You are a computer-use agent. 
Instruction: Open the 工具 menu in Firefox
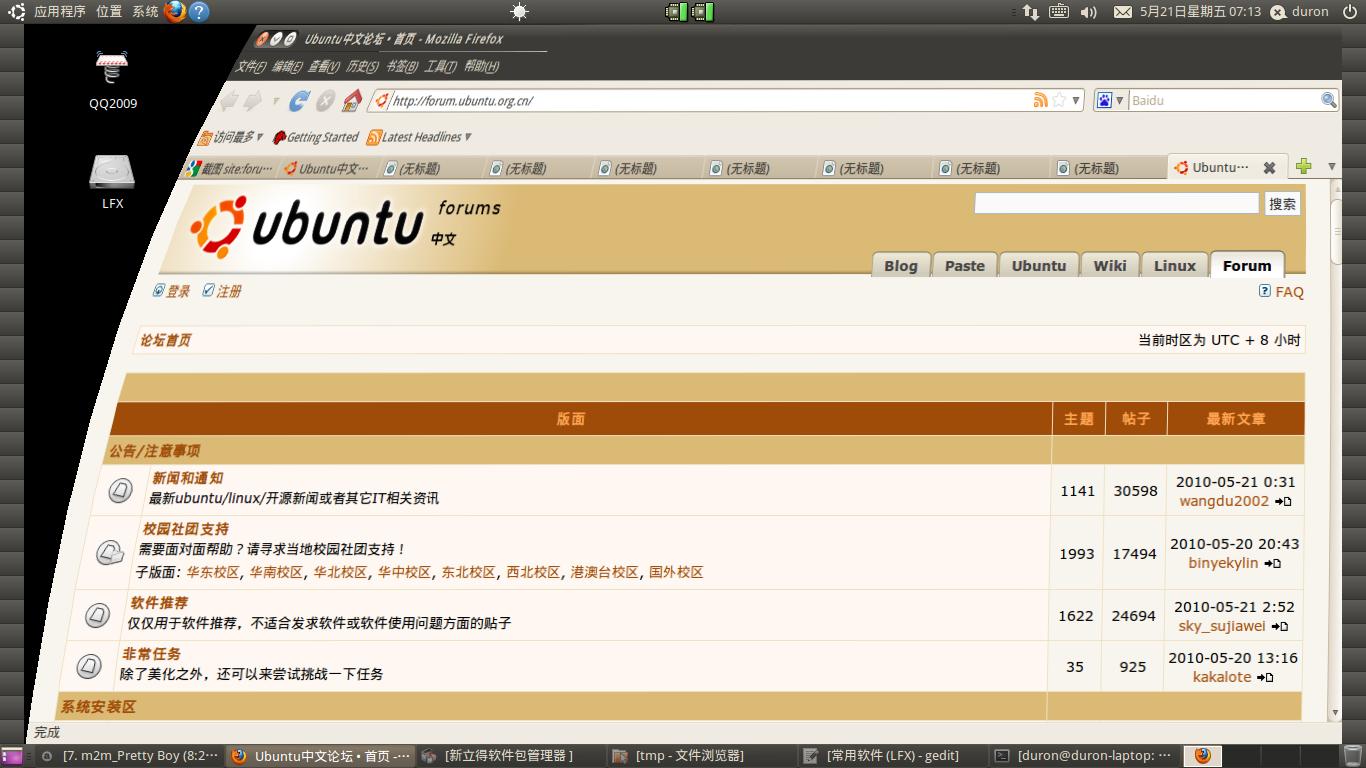[440, 67]
